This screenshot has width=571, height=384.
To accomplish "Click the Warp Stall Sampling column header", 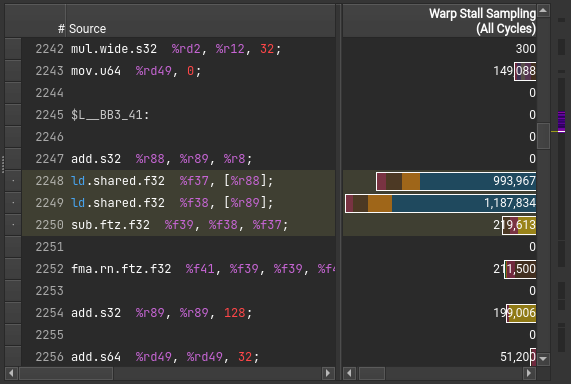I will click(x=440, y=21).
